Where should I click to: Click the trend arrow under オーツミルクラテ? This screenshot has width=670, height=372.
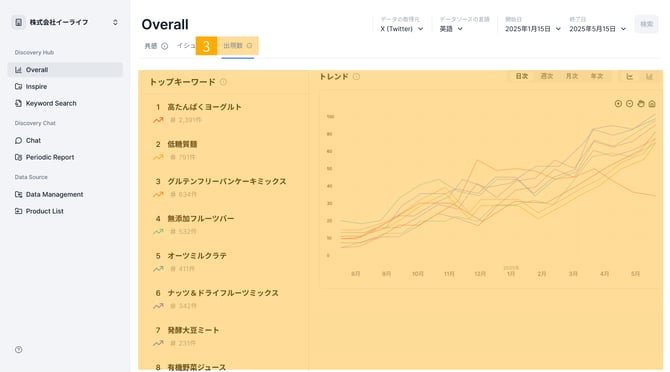pos(158,269)
